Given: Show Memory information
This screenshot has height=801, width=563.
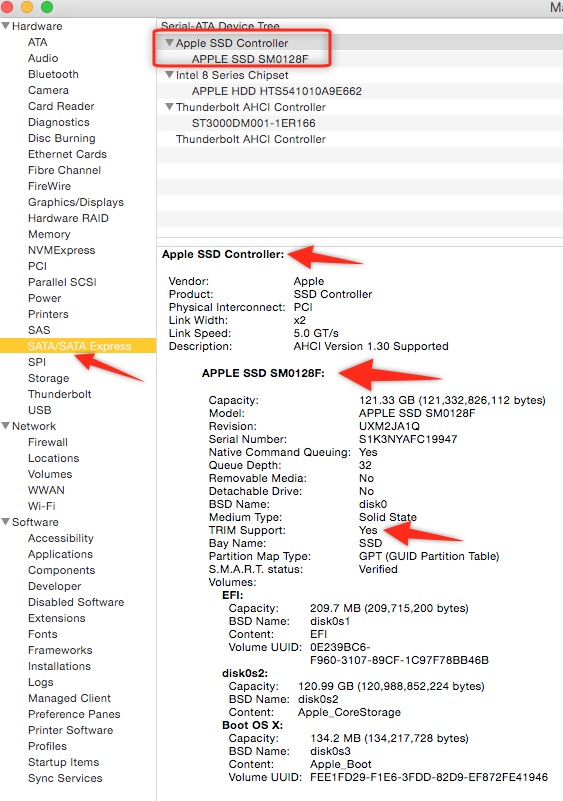Looking at the screenshot, I should 49,234.
